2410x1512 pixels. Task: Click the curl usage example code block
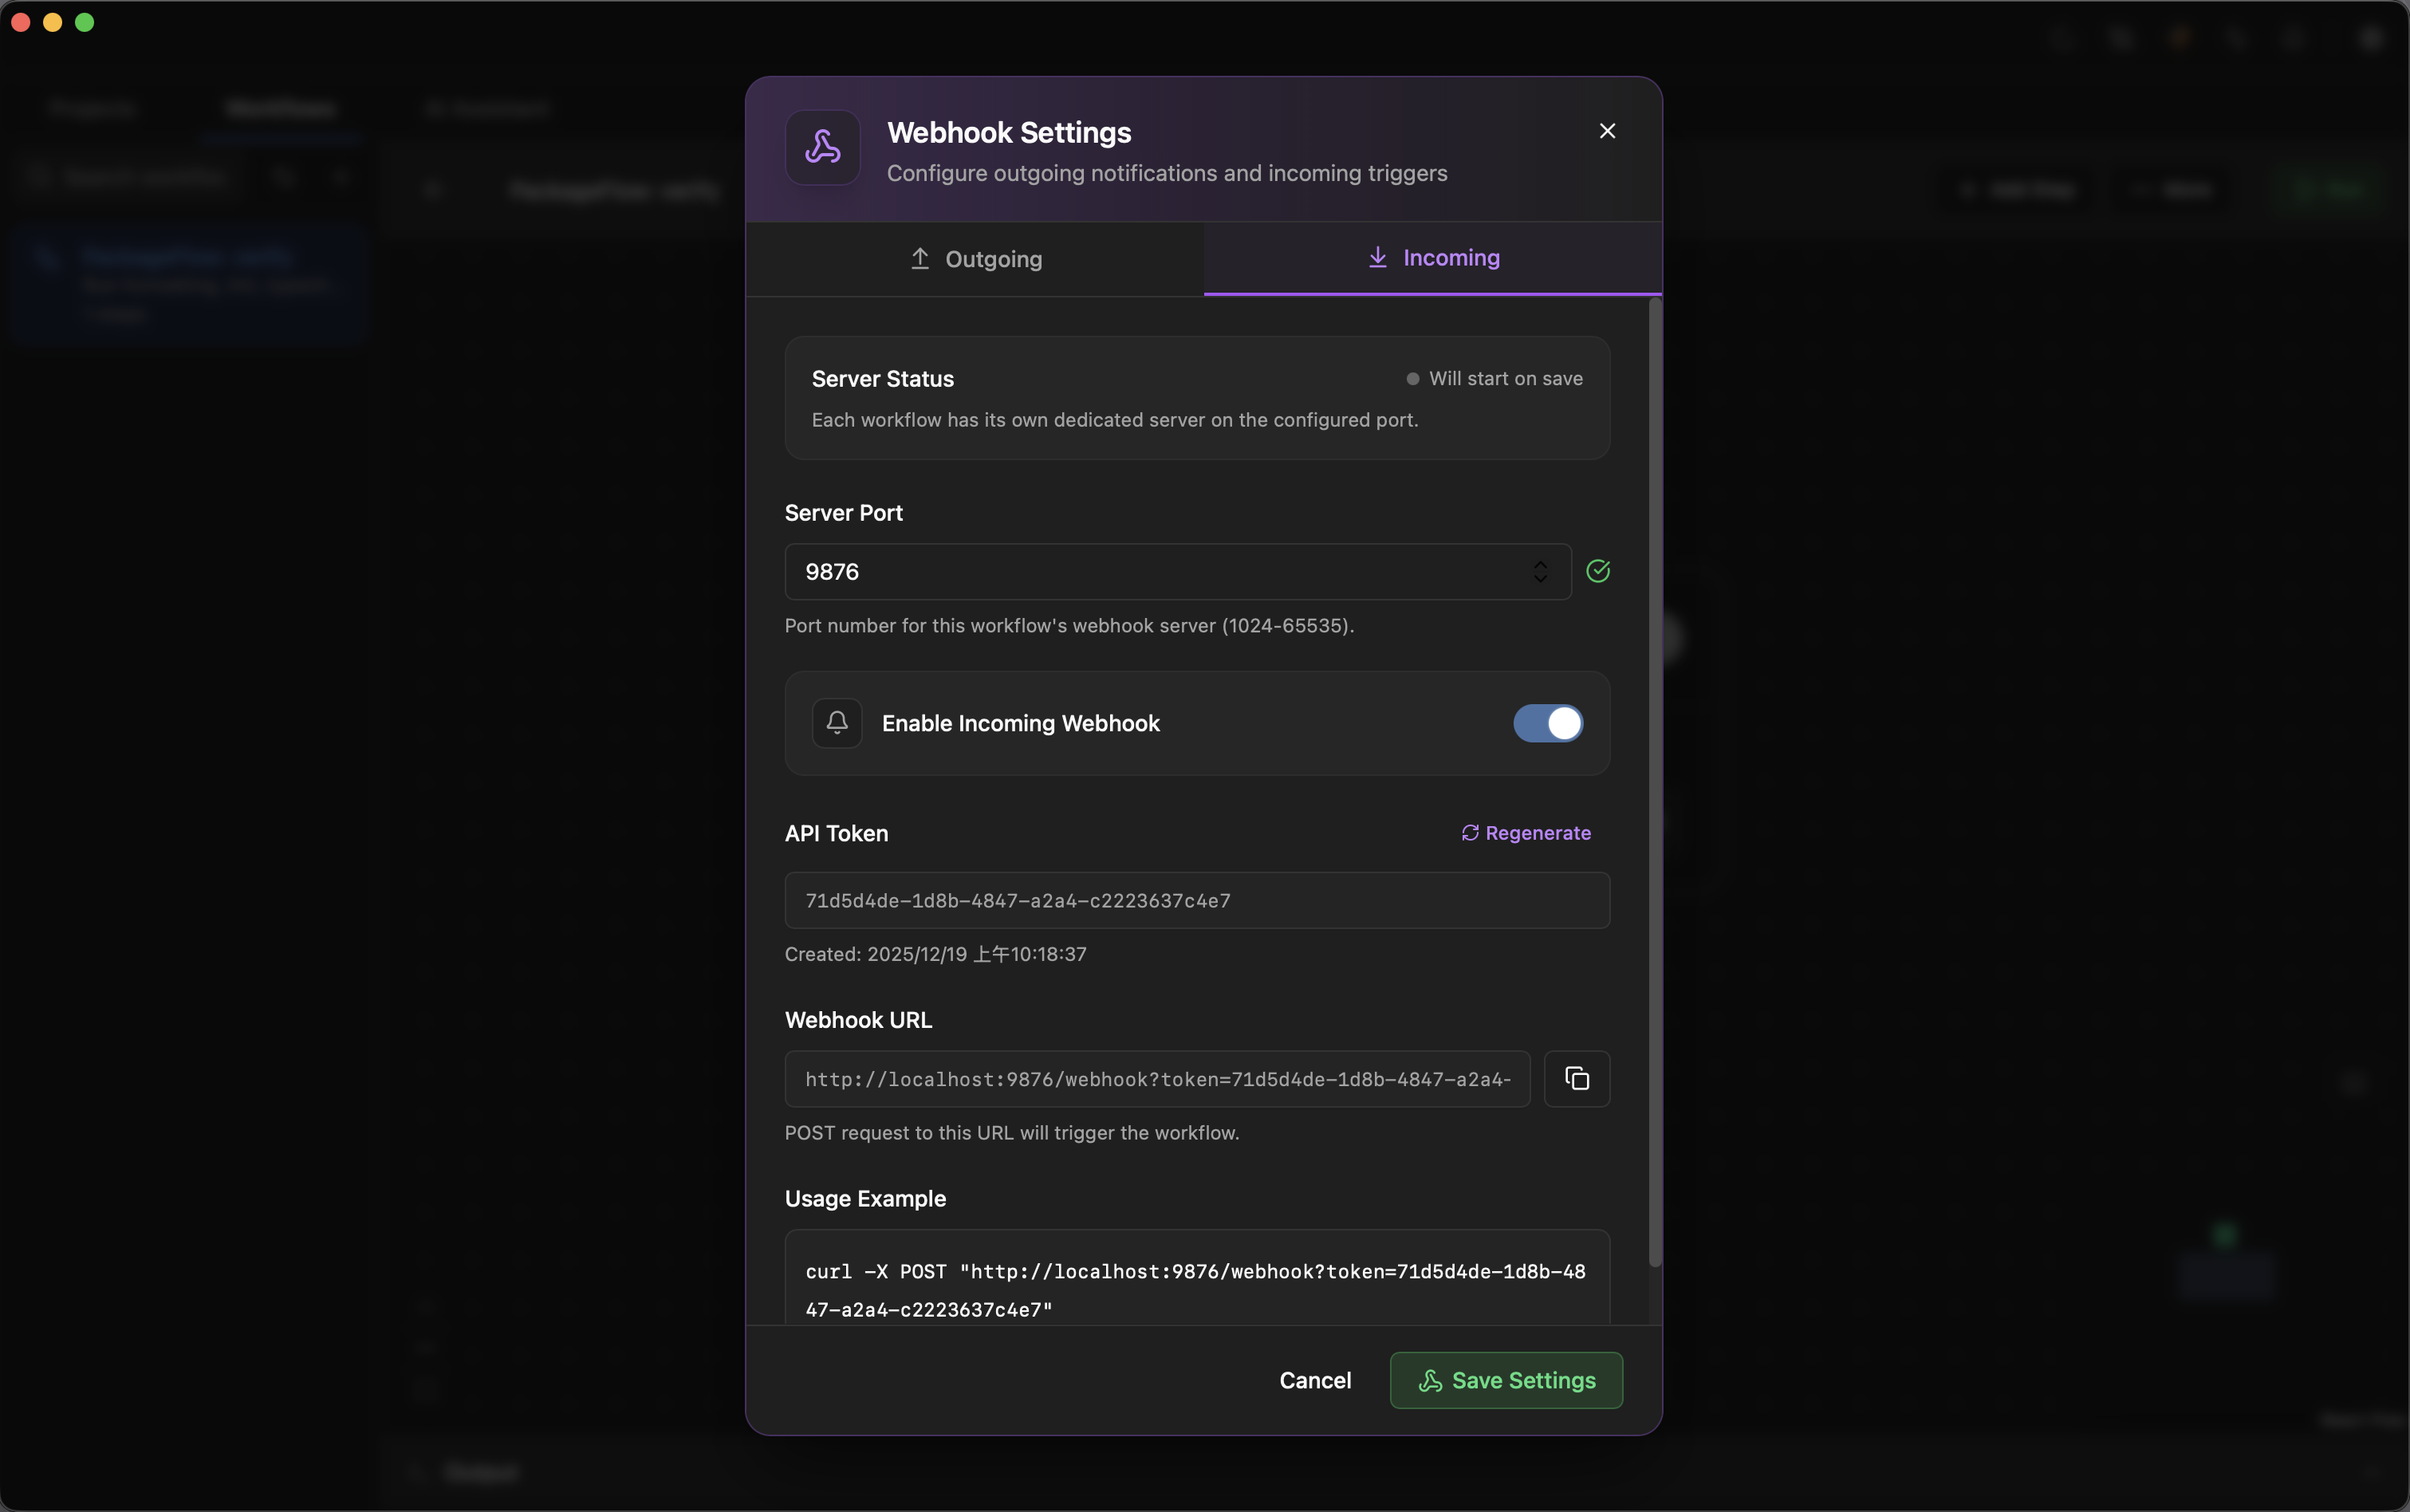(x=1196, y=1289)
